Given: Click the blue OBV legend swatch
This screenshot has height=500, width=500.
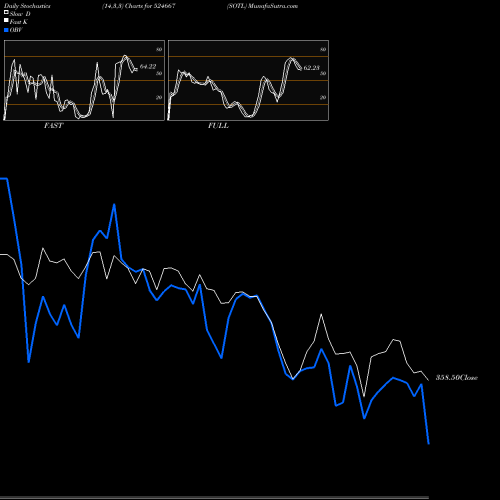Looking at the screenshot, I should [6, 30].
